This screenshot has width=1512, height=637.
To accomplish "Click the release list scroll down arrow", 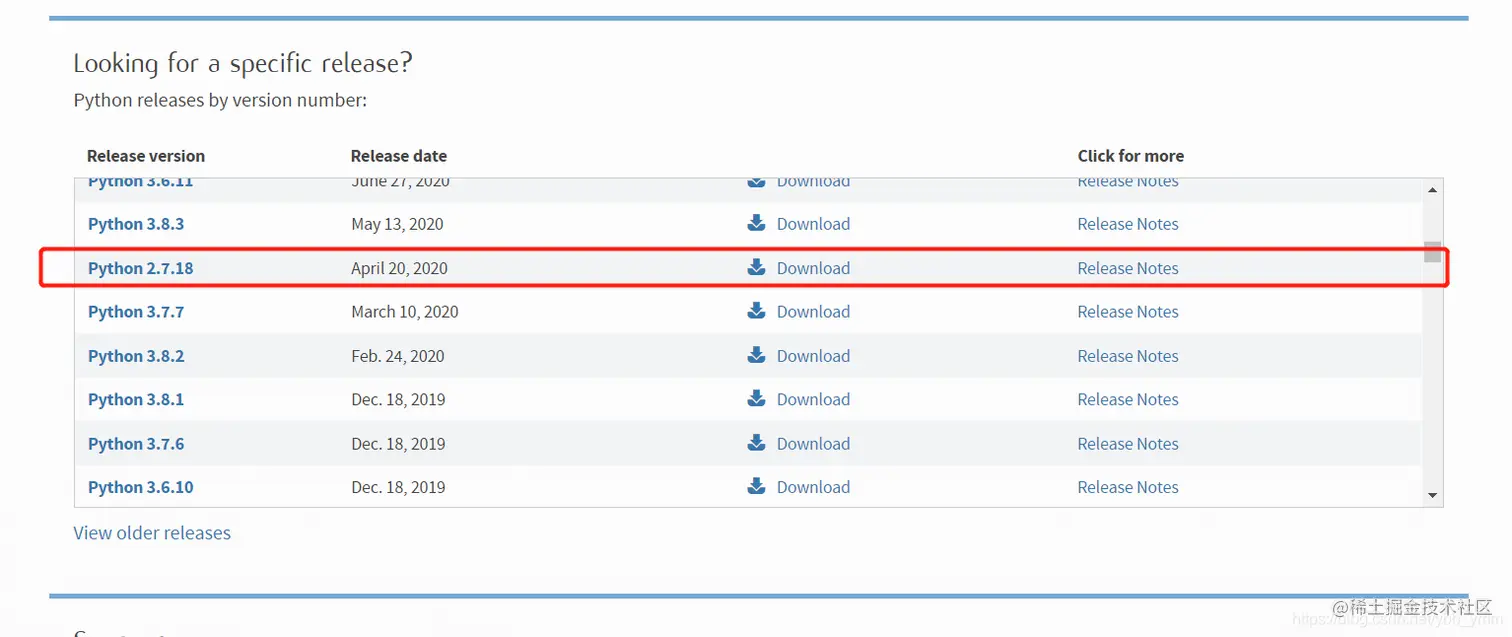I will [1432, 495].
